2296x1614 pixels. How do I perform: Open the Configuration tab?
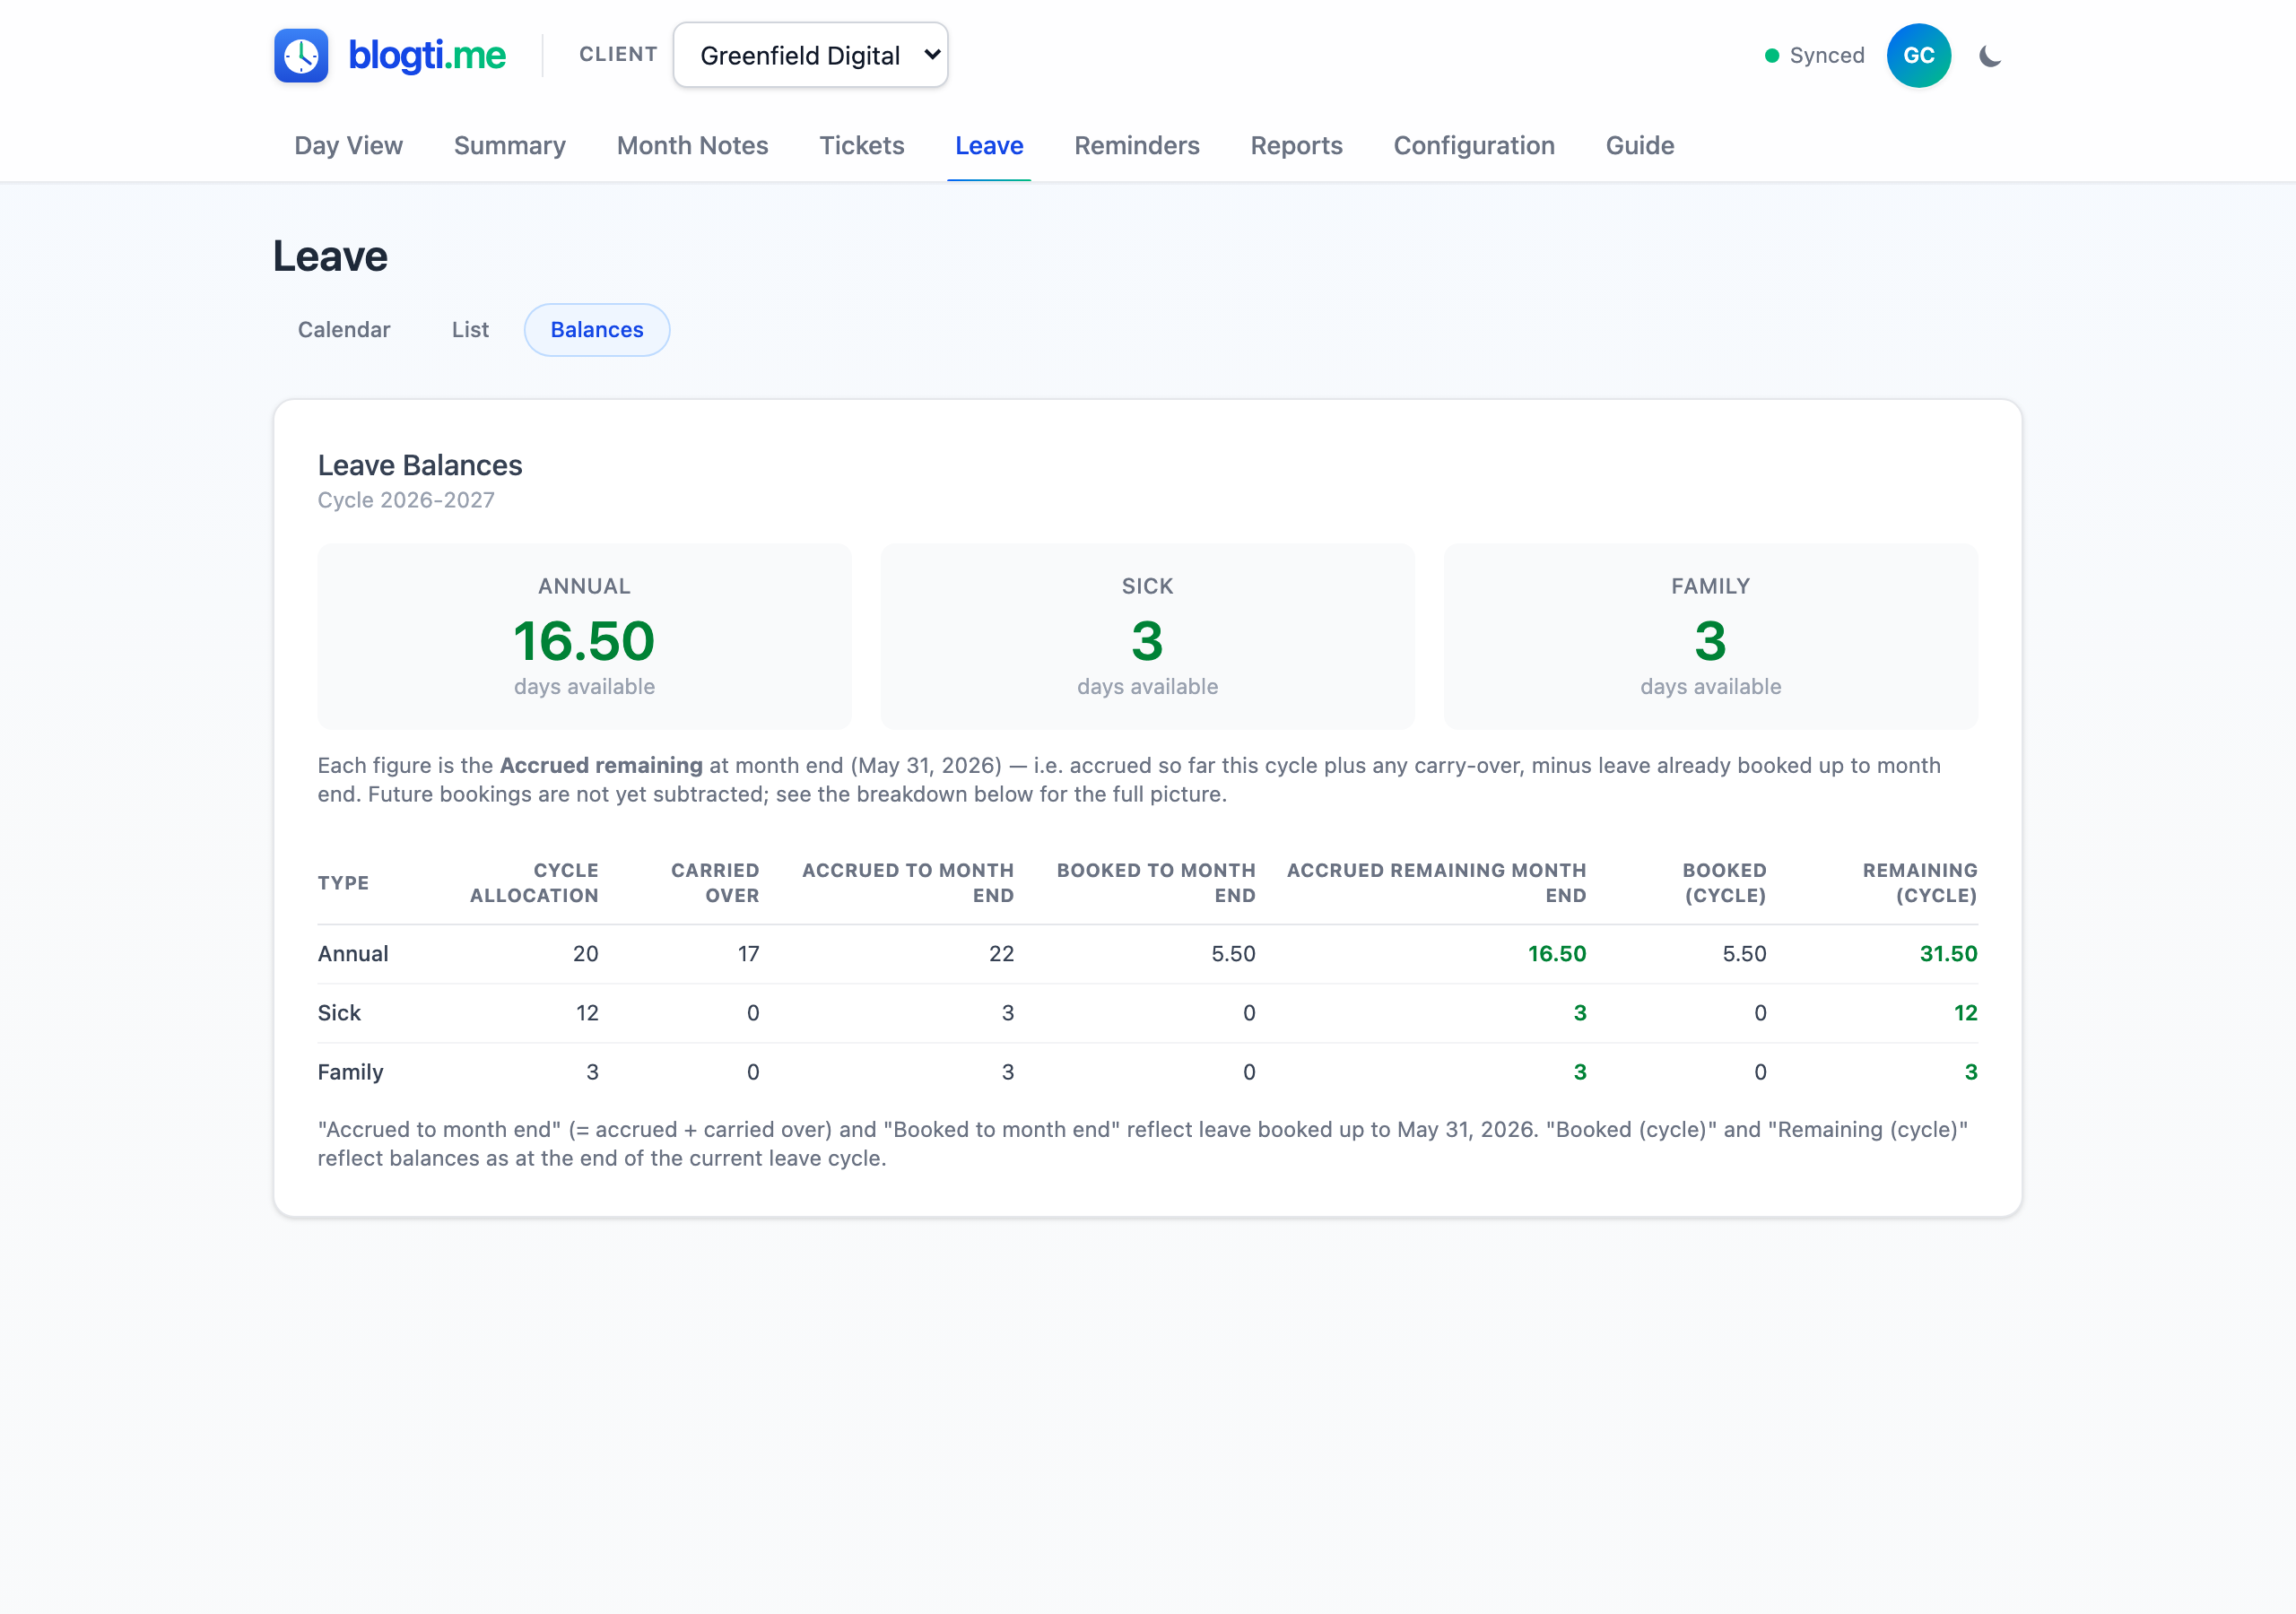tap(1474, 146)
